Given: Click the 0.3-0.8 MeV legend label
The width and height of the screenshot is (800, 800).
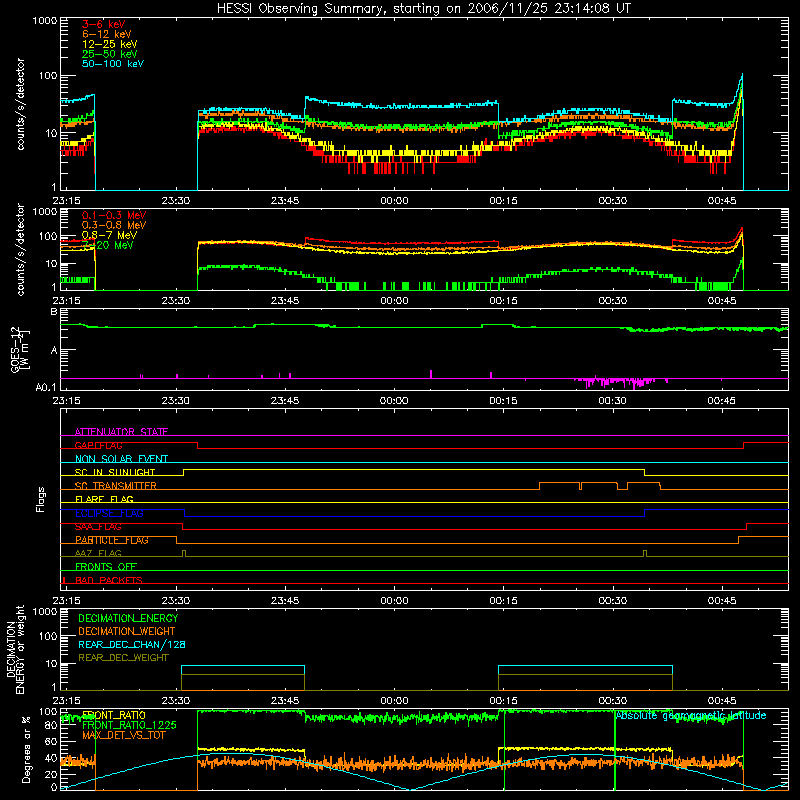Looking at the screenshot, I should pos(114,225).
